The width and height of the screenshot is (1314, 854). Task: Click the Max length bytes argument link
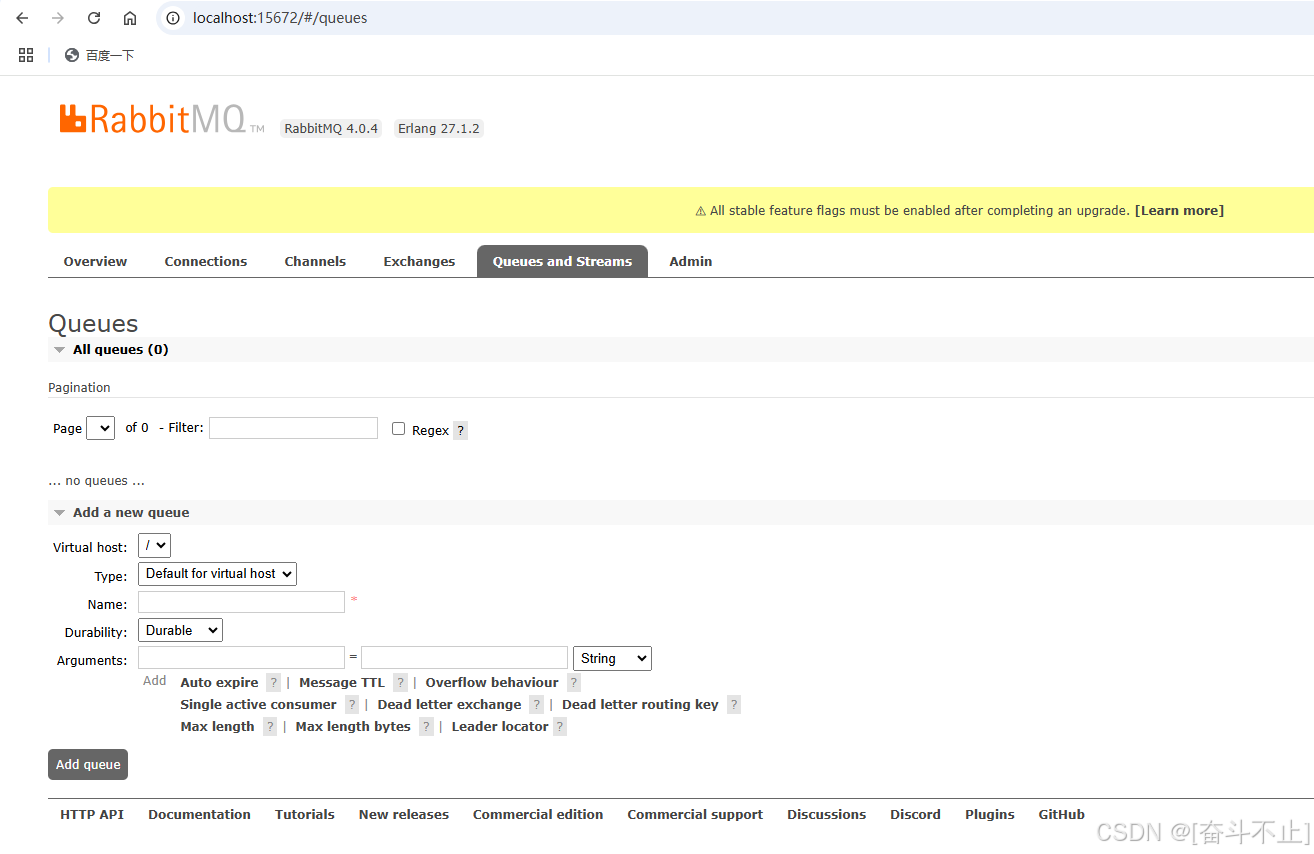click(x=353, y=727)
